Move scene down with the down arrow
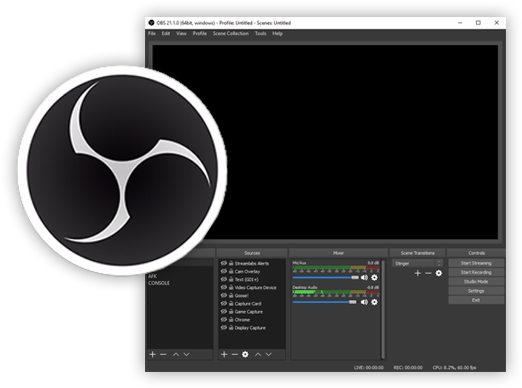This screenshot has height=388, width=522. 186,354
